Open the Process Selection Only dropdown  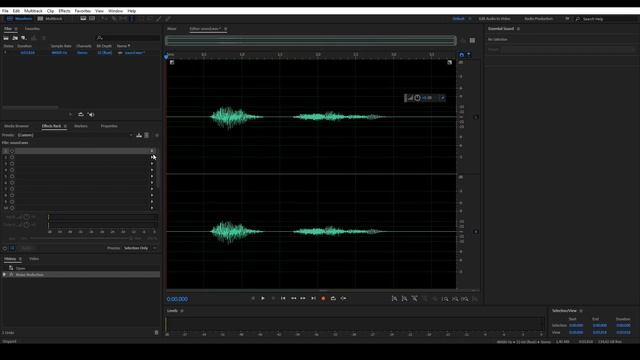140,248
